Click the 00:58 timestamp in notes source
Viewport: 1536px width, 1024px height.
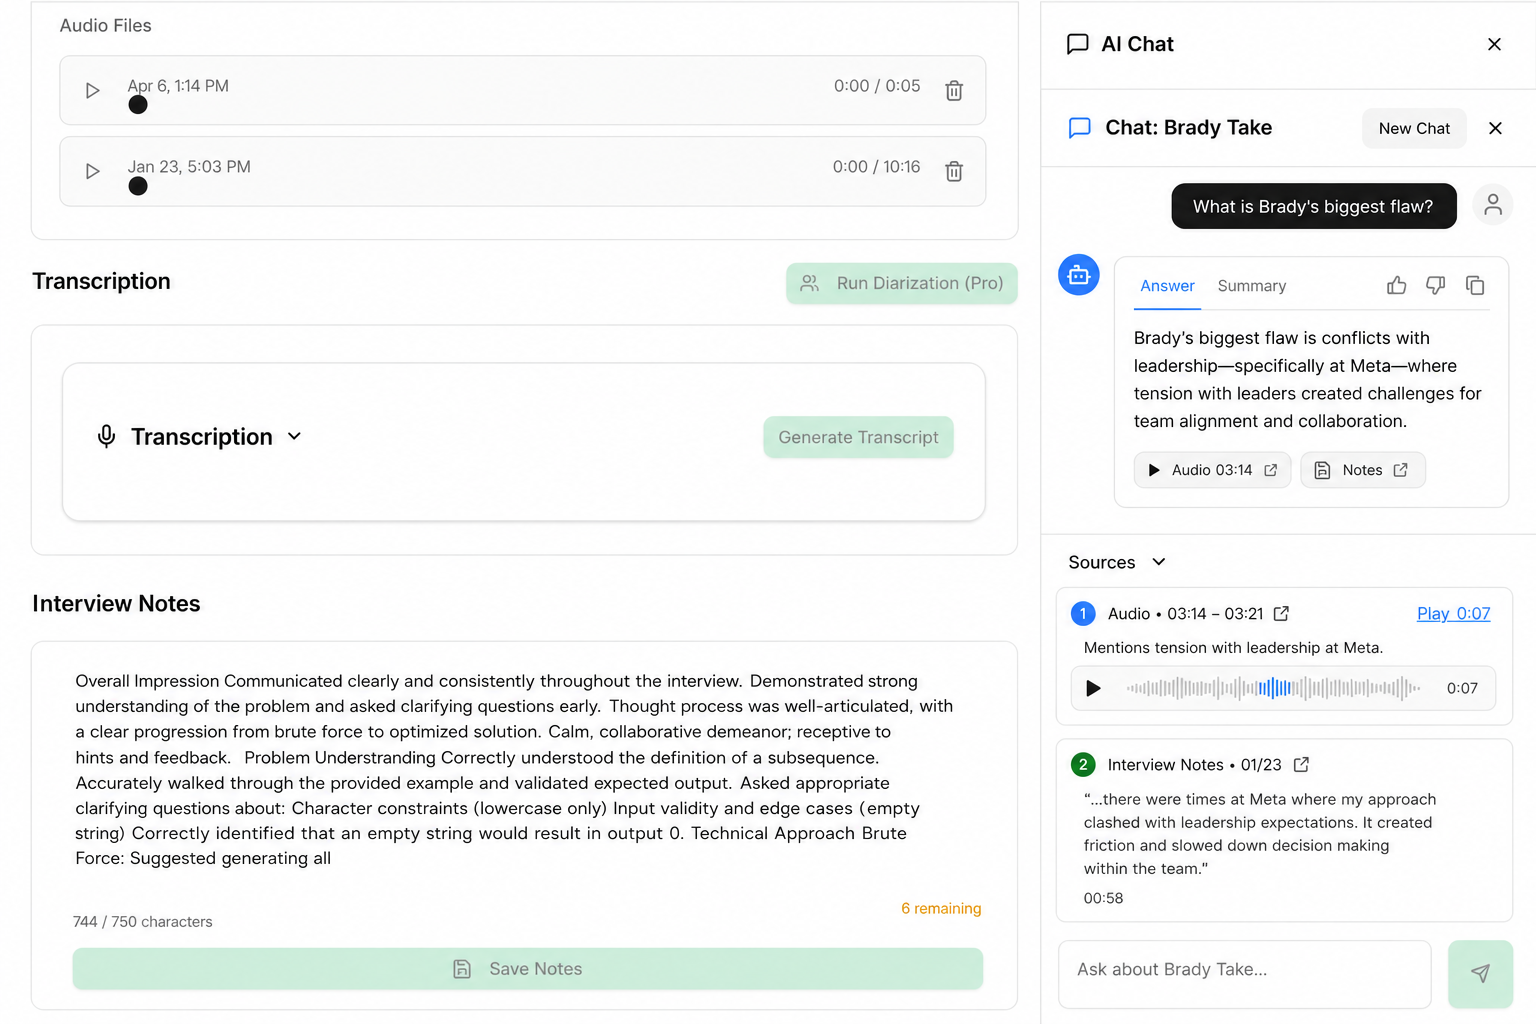point(1103,898)
